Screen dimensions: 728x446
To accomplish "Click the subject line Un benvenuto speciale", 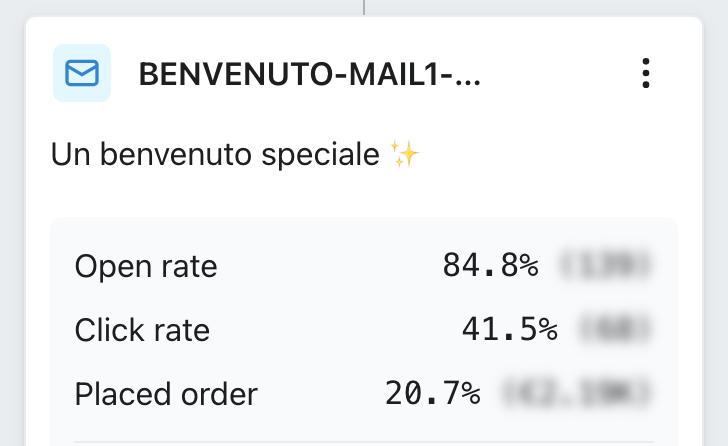I will (216, 155).
